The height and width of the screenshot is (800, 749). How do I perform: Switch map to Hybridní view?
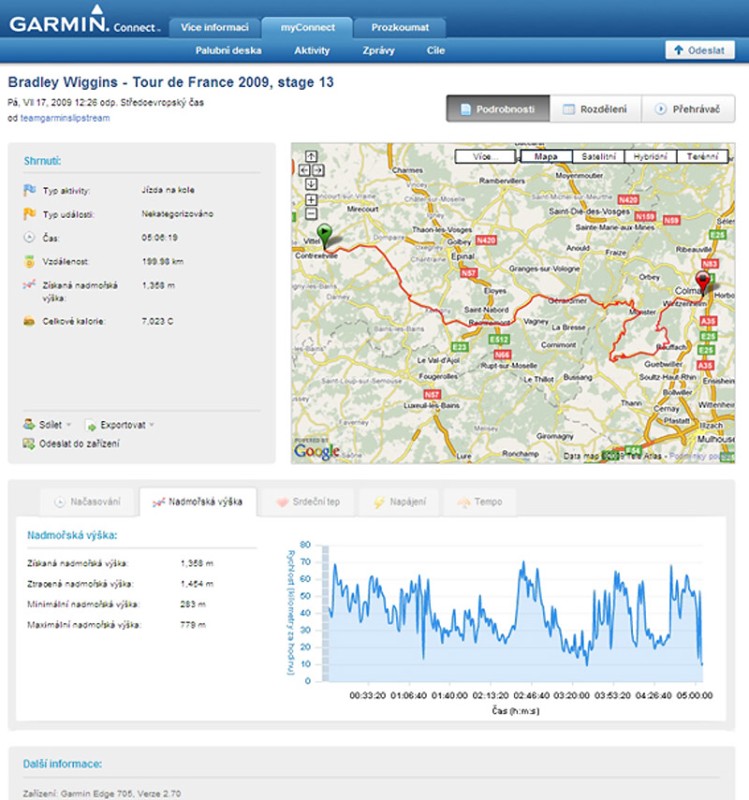(x=651, y=157)
